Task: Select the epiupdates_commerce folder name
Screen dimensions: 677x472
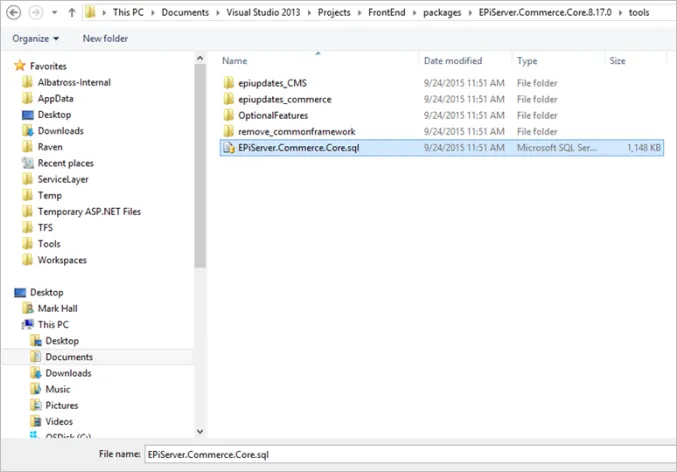Action: 285,99
